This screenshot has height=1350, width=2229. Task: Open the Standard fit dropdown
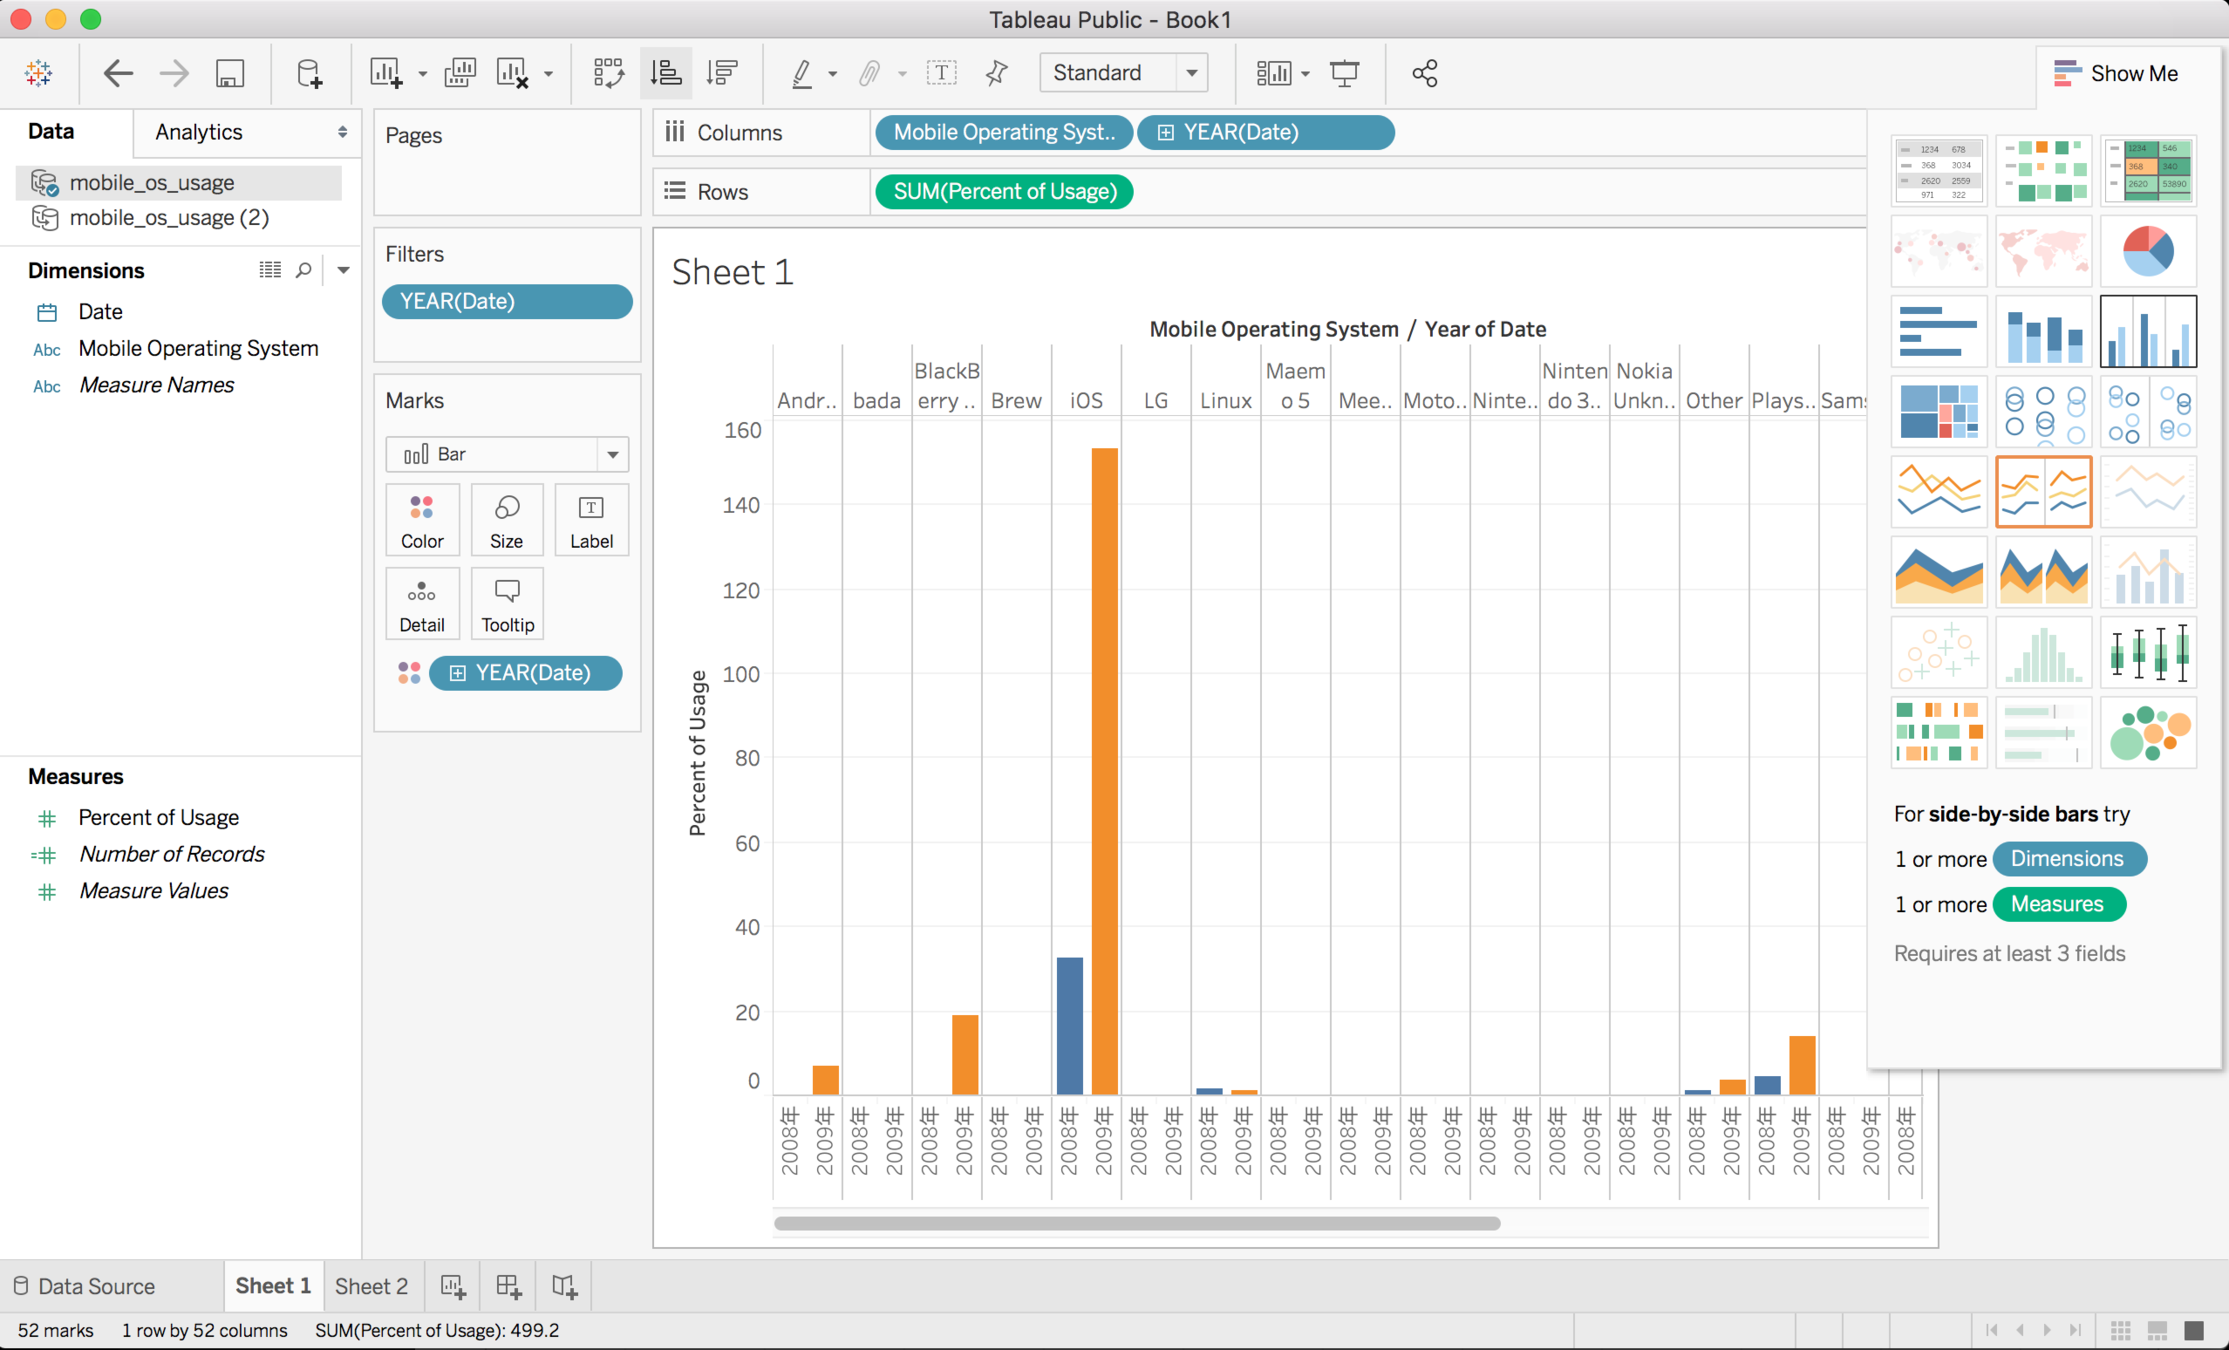(1191, 73)
